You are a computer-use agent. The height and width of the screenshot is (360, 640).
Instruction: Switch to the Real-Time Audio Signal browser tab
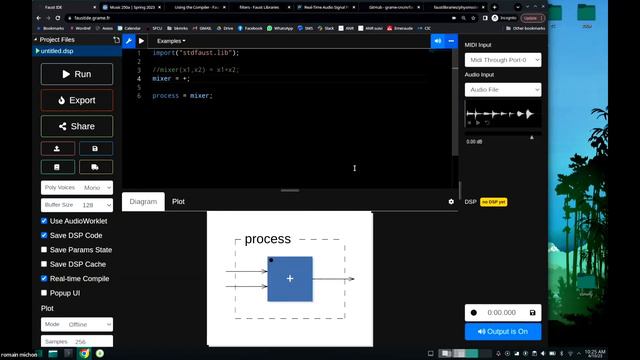(326, 7)
